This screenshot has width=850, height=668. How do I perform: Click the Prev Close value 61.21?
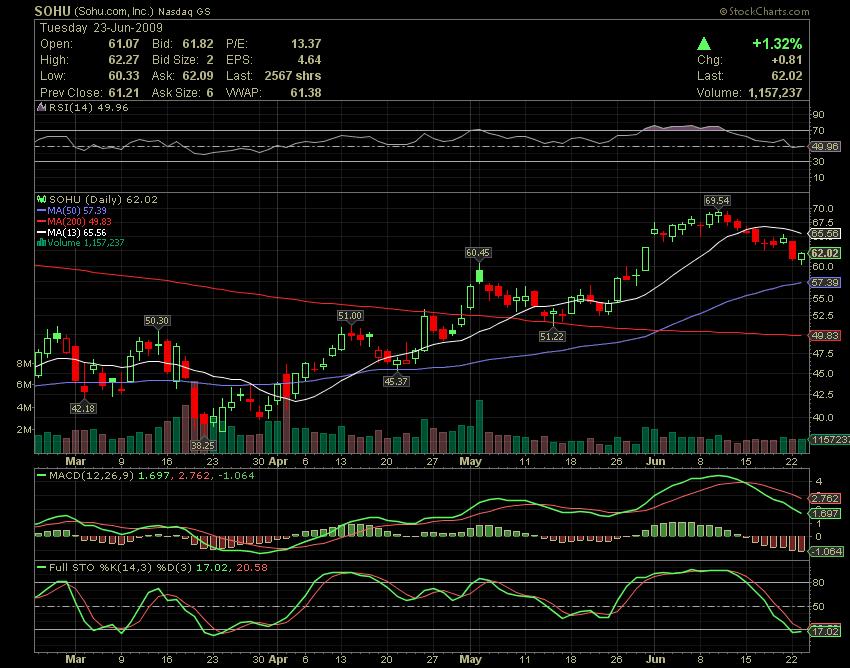point(124,93)
